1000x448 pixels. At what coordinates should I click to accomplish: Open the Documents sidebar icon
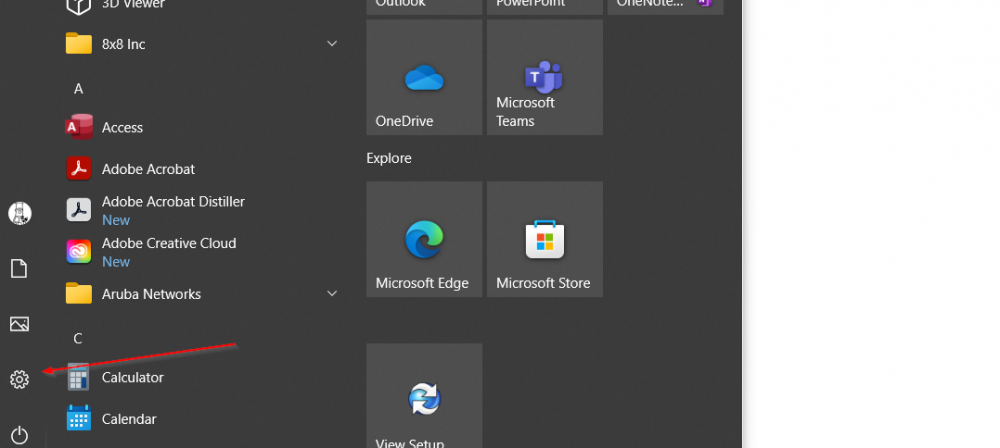click(x=20, y=269)
